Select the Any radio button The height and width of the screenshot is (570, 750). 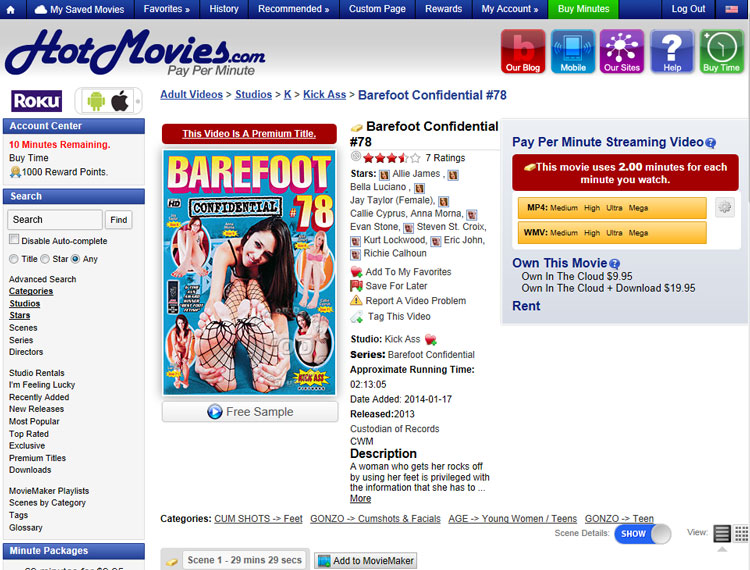75,259
